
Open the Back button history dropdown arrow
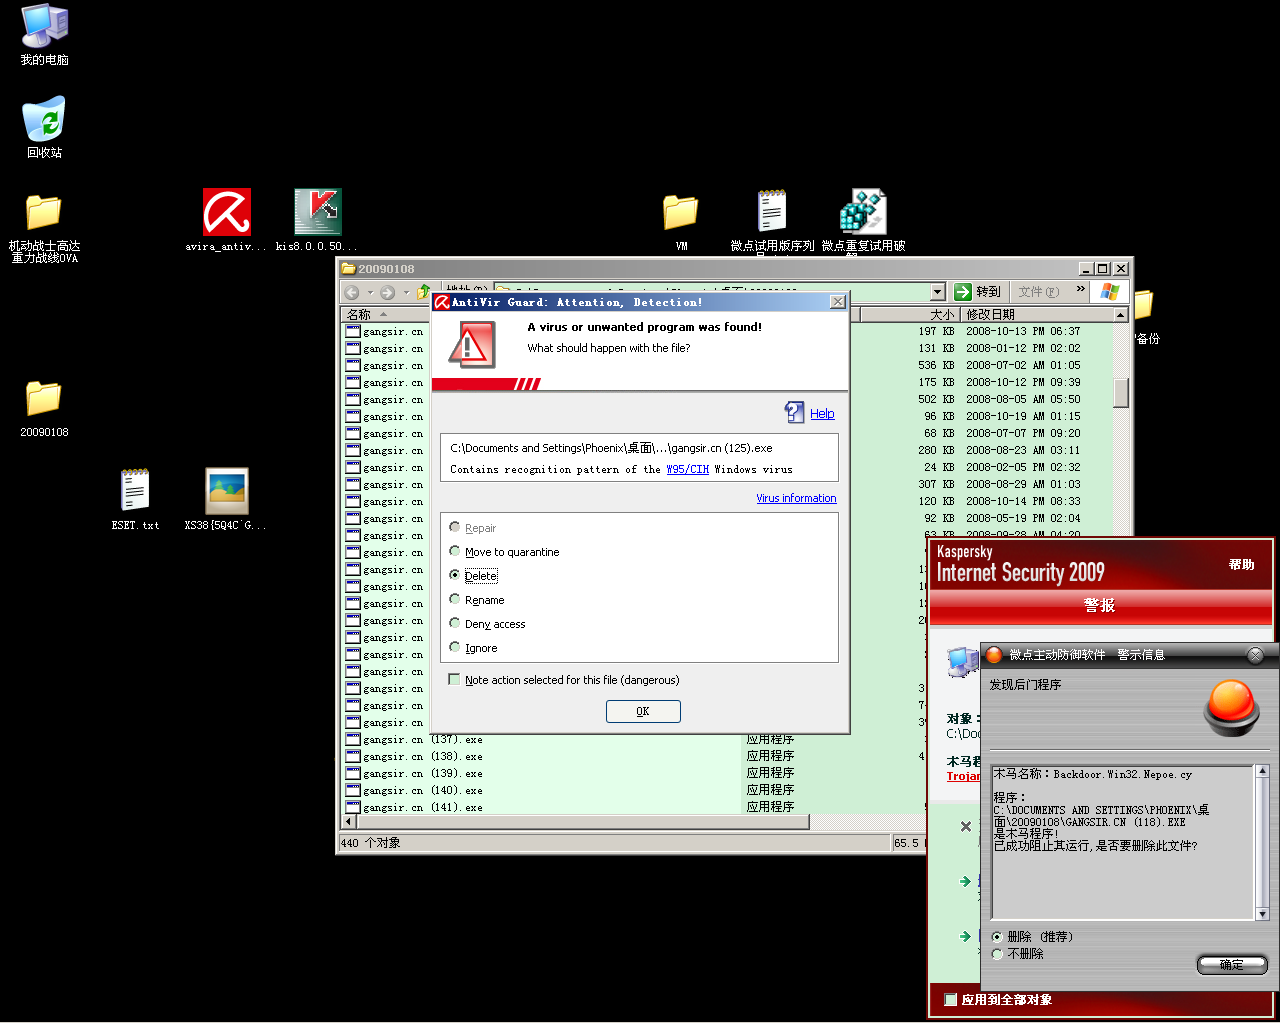(369, 292)
